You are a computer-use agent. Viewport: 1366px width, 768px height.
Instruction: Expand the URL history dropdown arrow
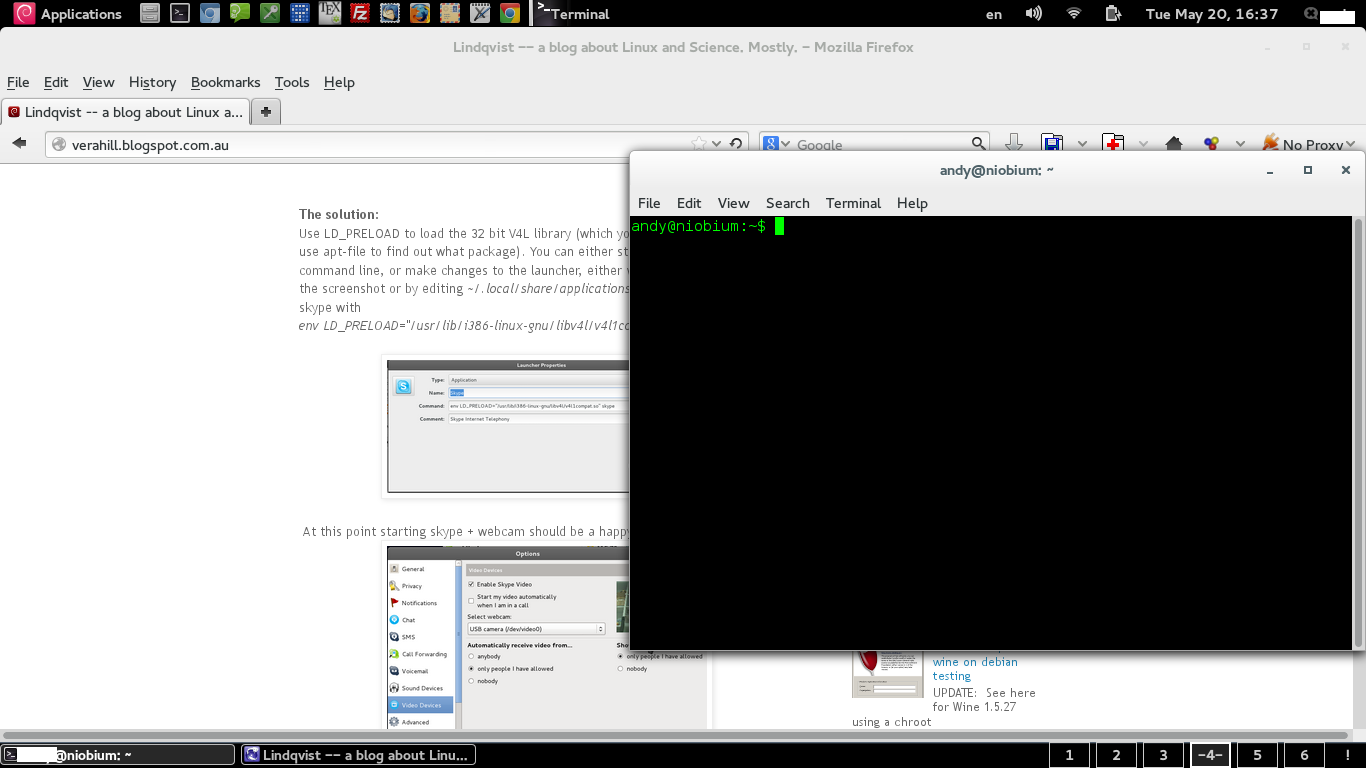[x=716, y=145]
